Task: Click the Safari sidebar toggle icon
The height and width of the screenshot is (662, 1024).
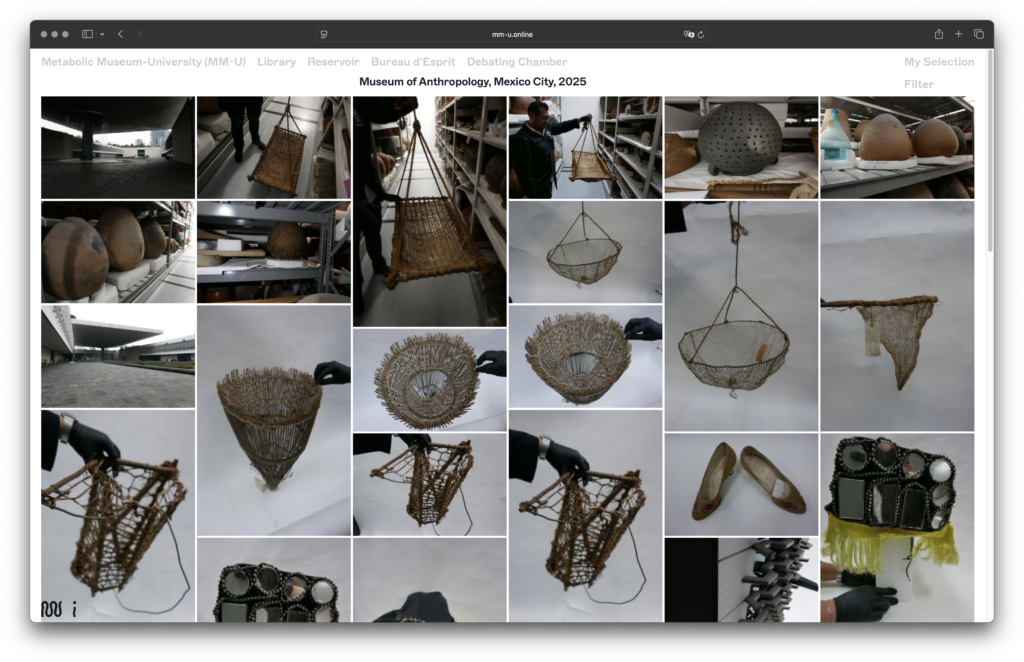Action: click(87, 34)
